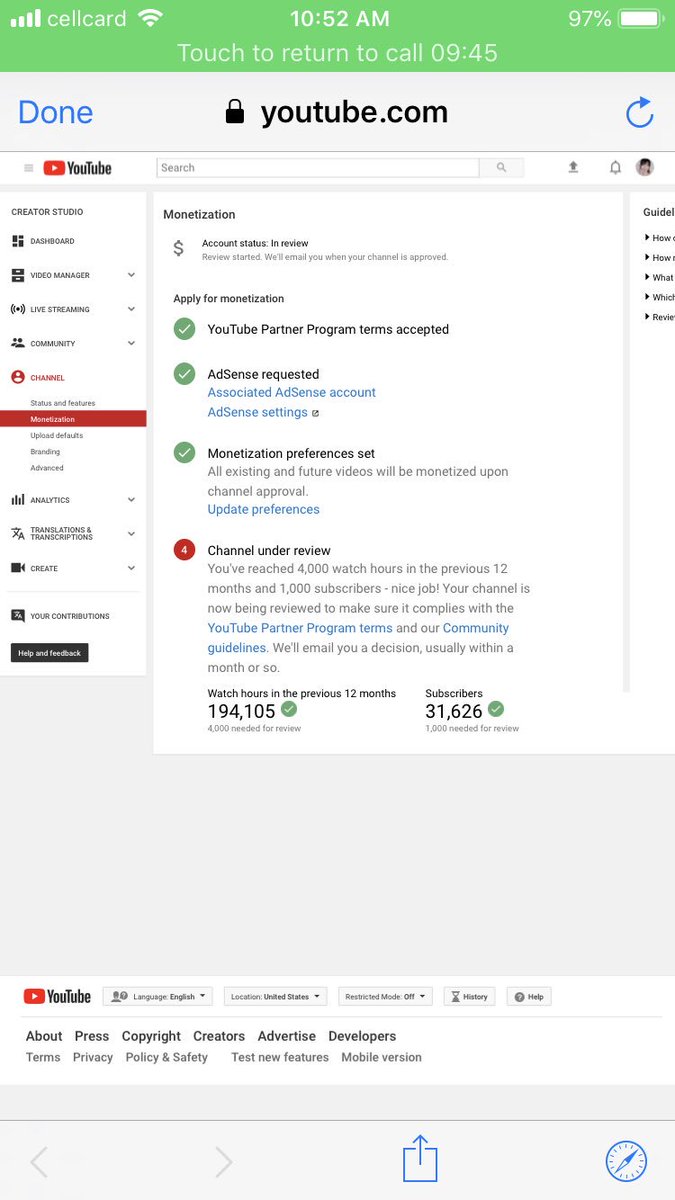The height and width of the screenshot is (1200, 675).
Task: Expand Community chevron
Action: point(131,343)
